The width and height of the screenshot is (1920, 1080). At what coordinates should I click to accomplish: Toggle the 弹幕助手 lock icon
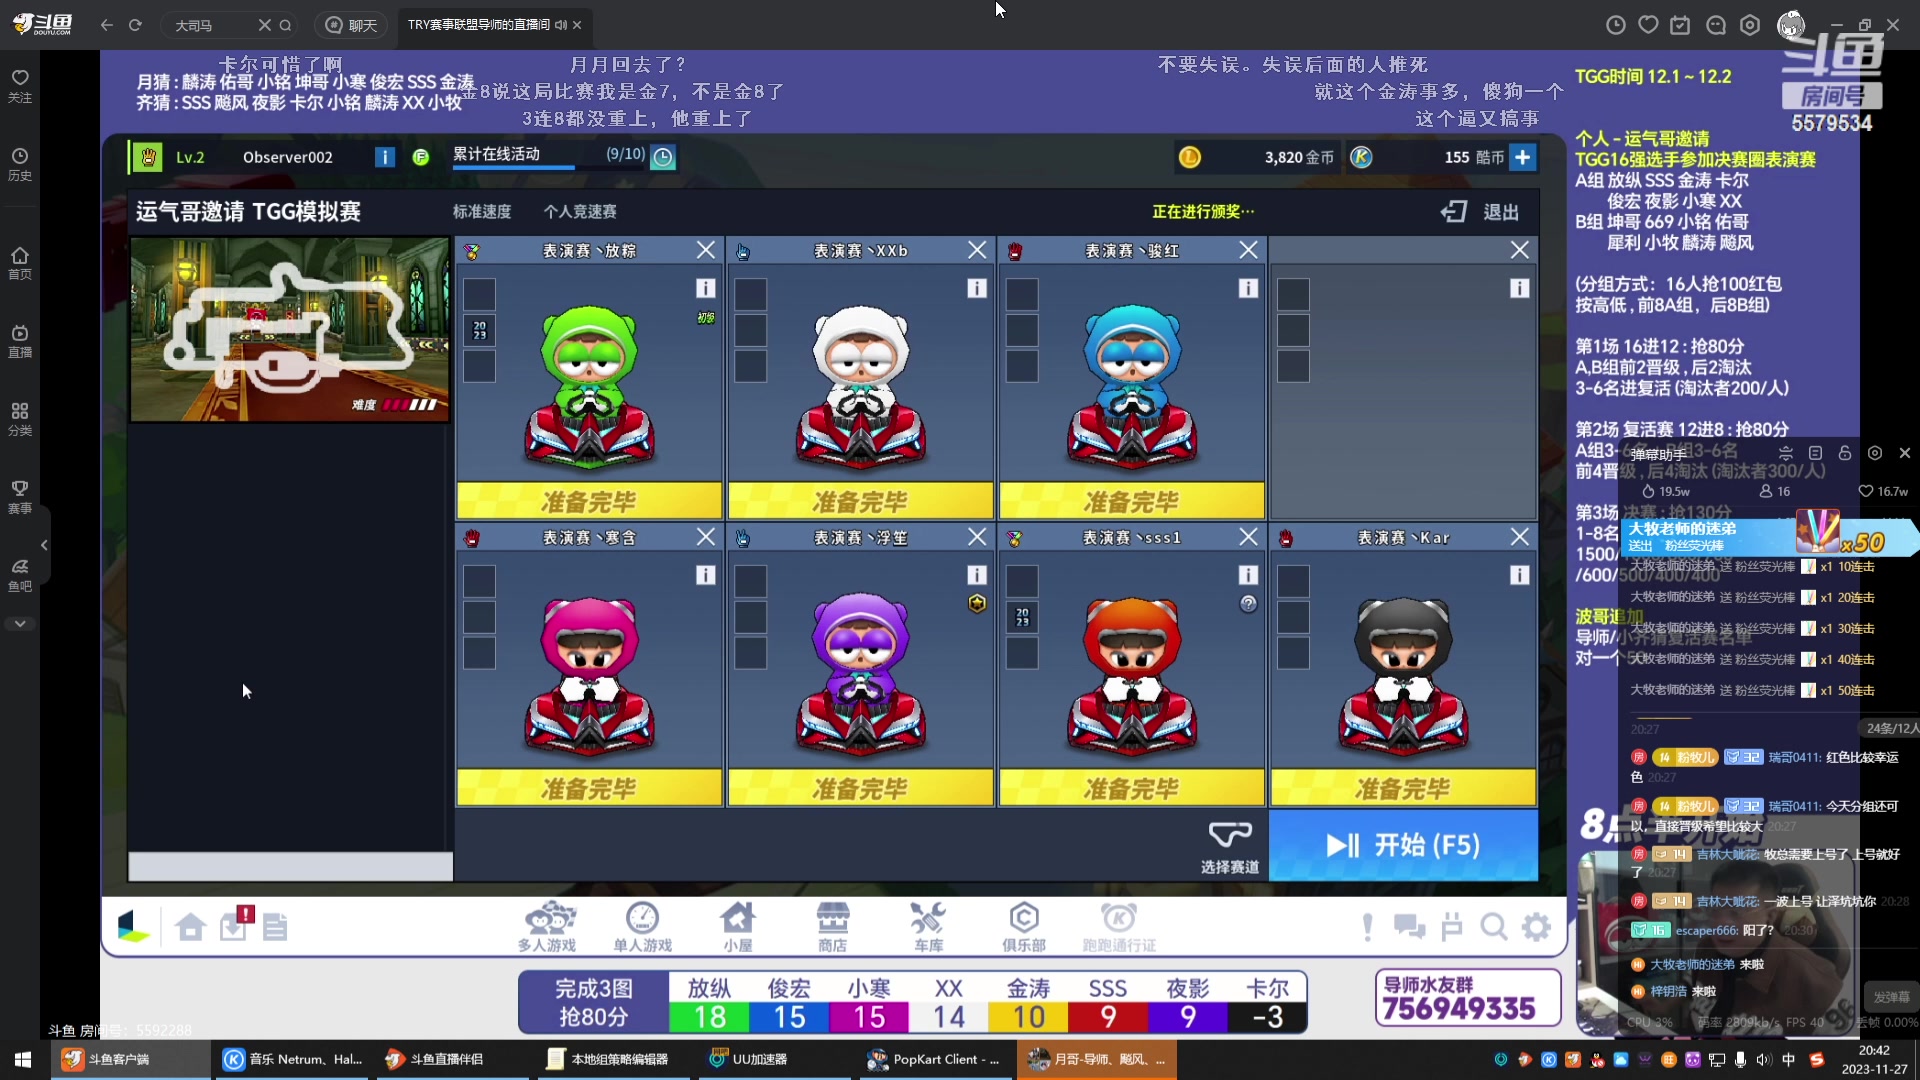coord(1845,453)
